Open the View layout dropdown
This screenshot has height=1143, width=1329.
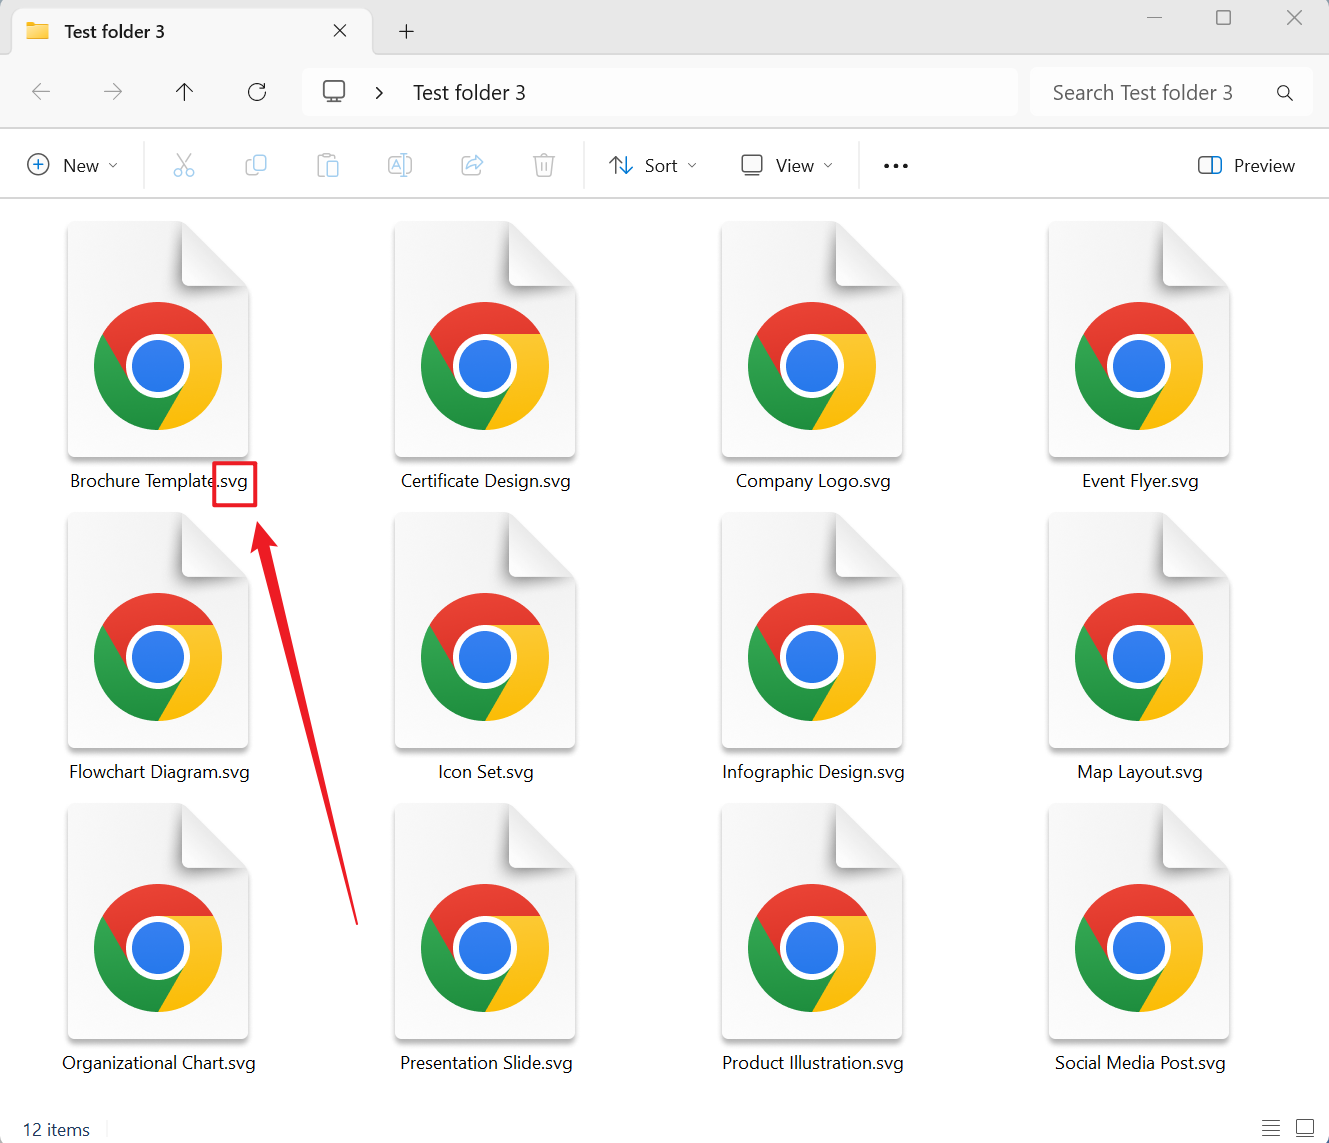click(x=787, y=165)
